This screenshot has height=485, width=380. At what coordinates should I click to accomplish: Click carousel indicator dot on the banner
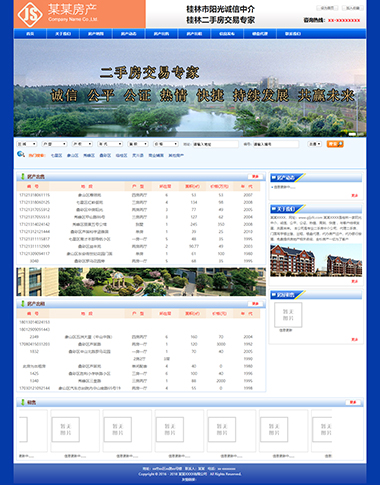click(352, 134)
